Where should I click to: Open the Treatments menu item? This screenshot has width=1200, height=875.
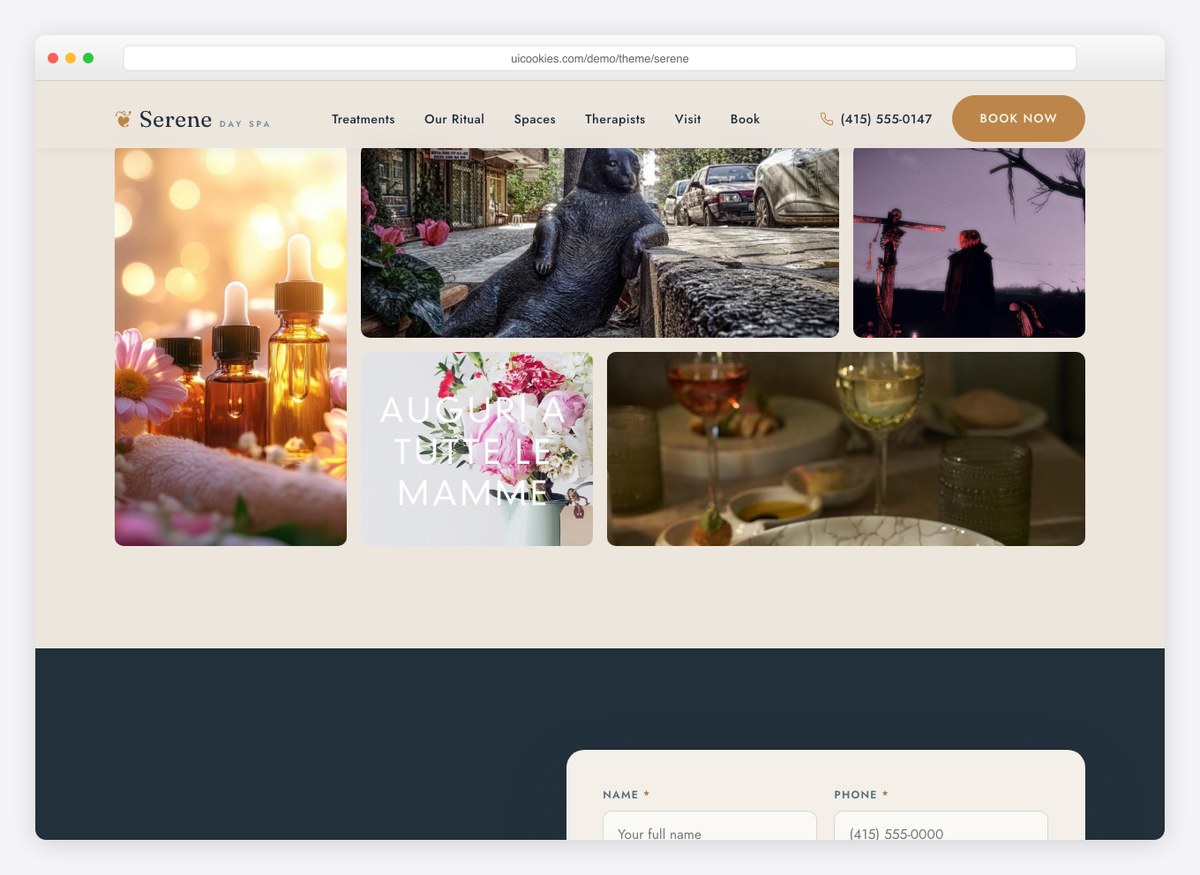[x=363, y=119]
